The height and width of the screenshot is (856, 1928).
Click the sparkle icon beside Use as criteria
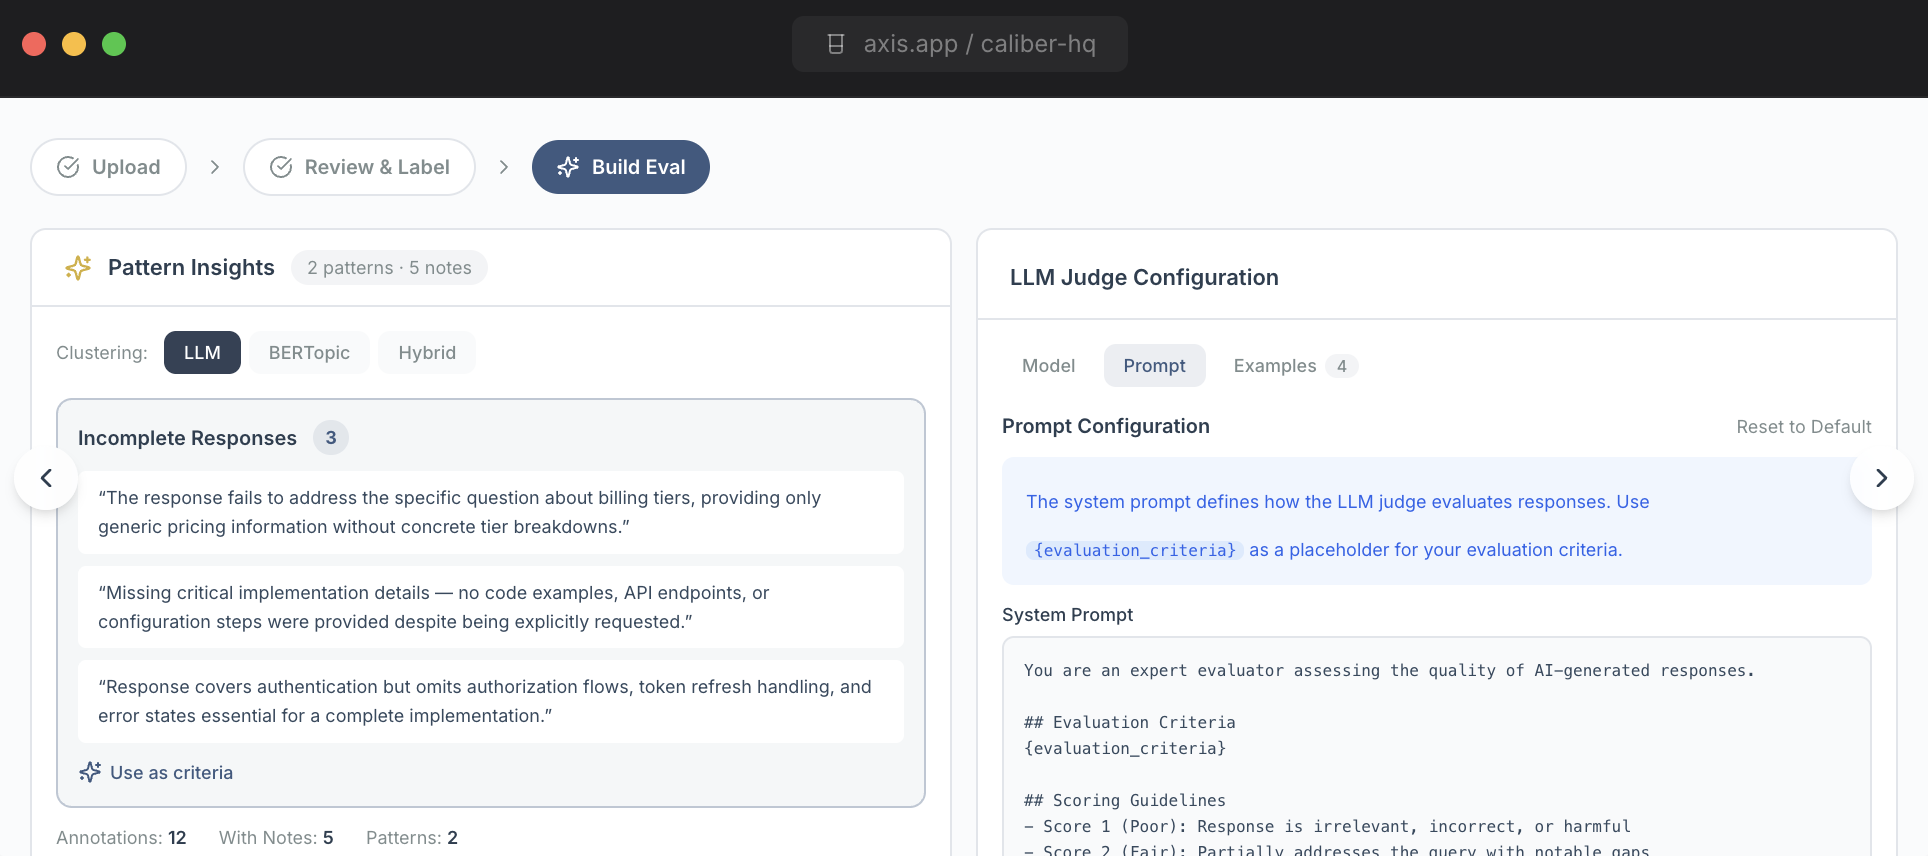pyautogui.click(x=90, y=772)
